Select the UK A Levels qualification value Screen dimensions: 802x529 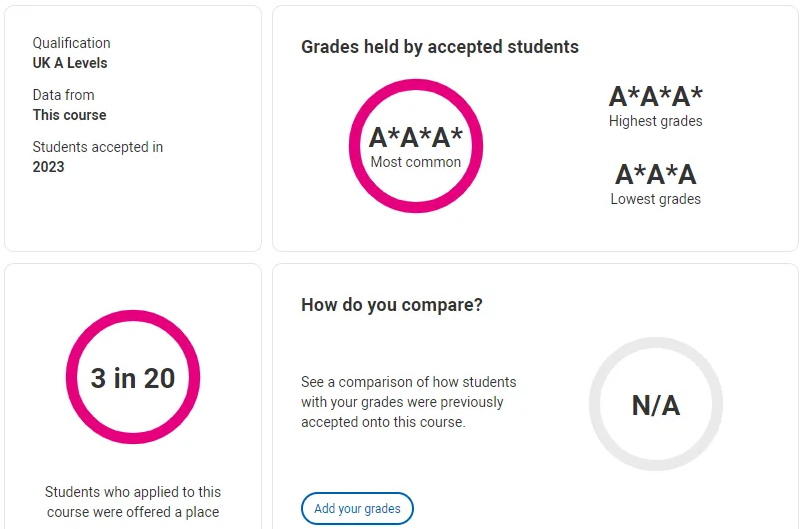click(70, 63)
